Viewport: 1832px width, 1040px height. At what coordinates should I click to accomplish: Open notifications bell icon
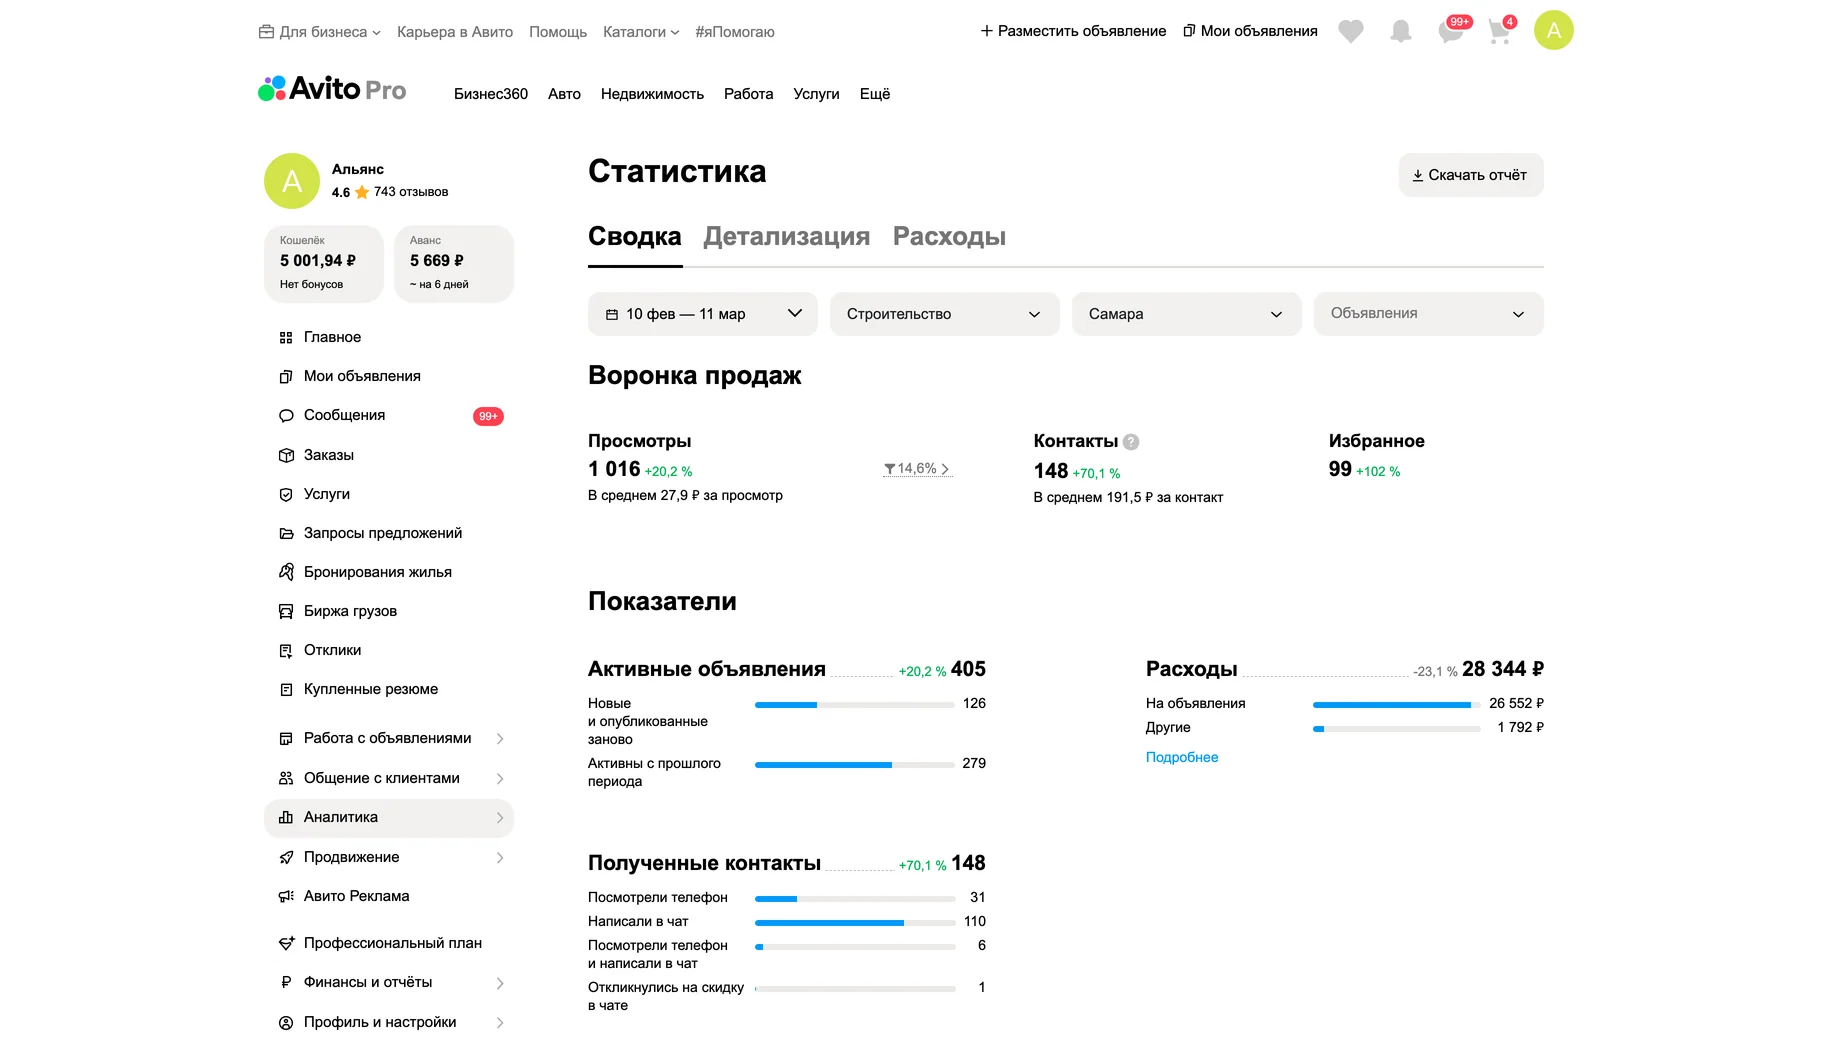[1401, 32]
